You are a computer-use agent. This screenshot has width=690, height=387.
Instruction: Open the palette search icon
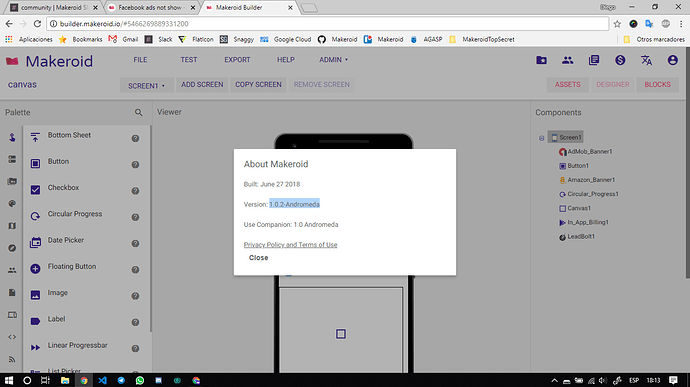click(139, 113)
